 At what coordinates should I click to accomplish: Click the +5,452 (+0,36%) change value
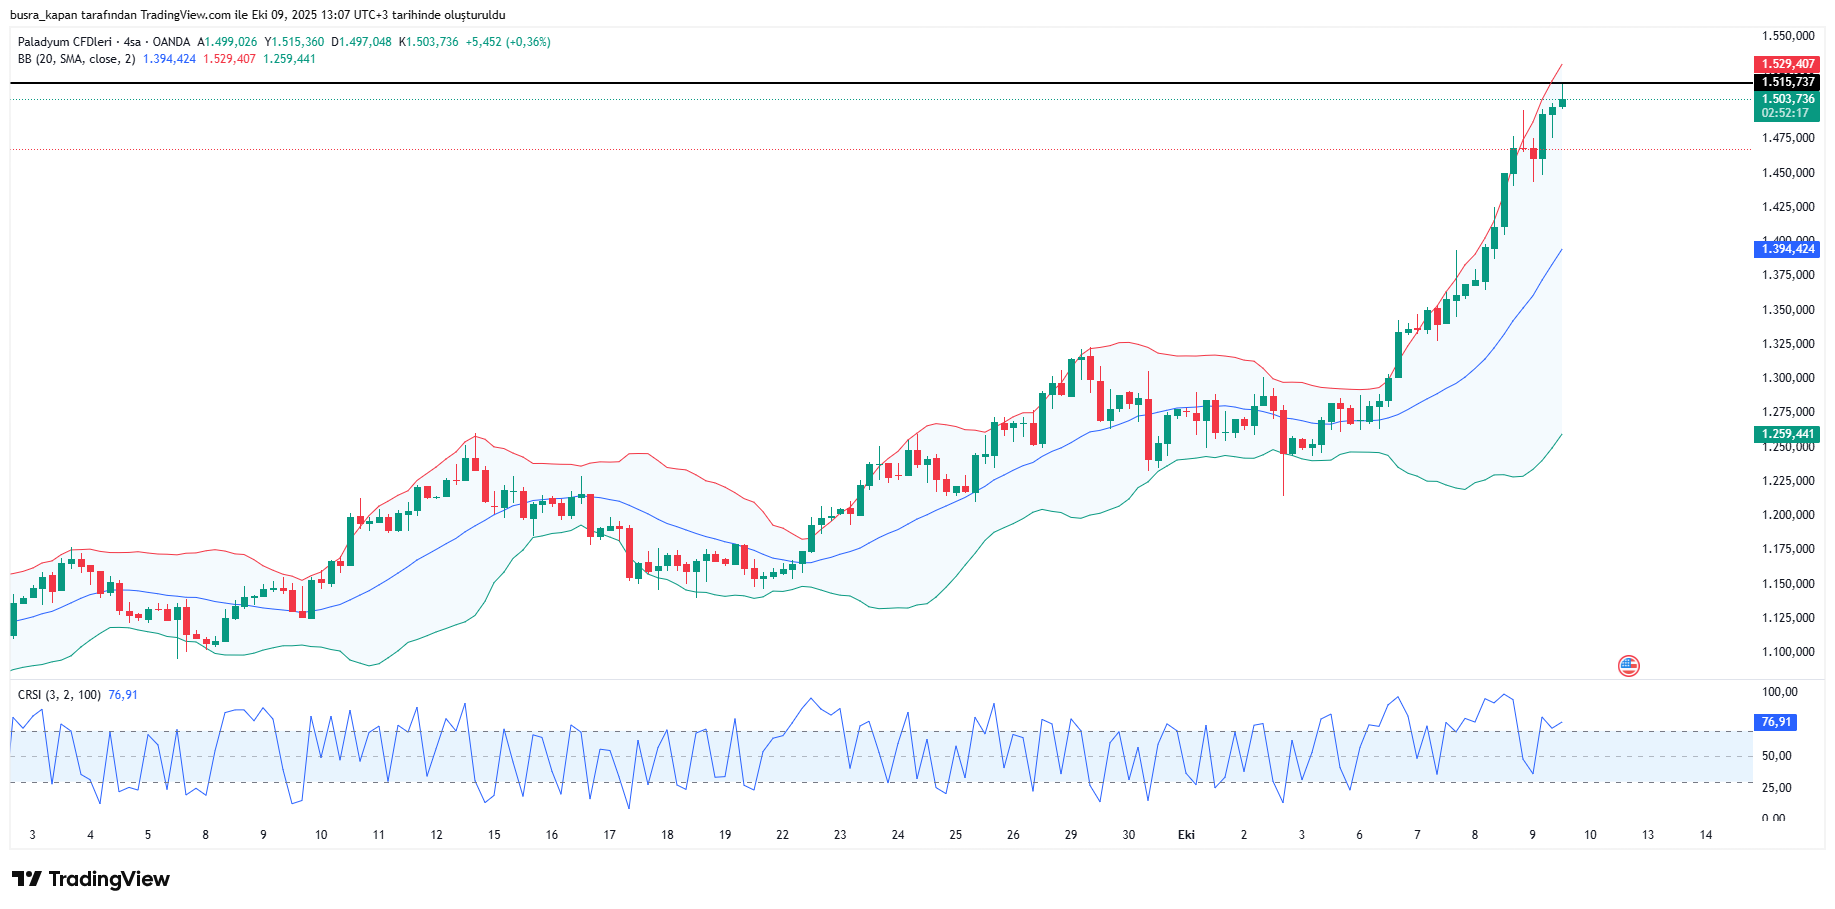click(x=508, y=42)
